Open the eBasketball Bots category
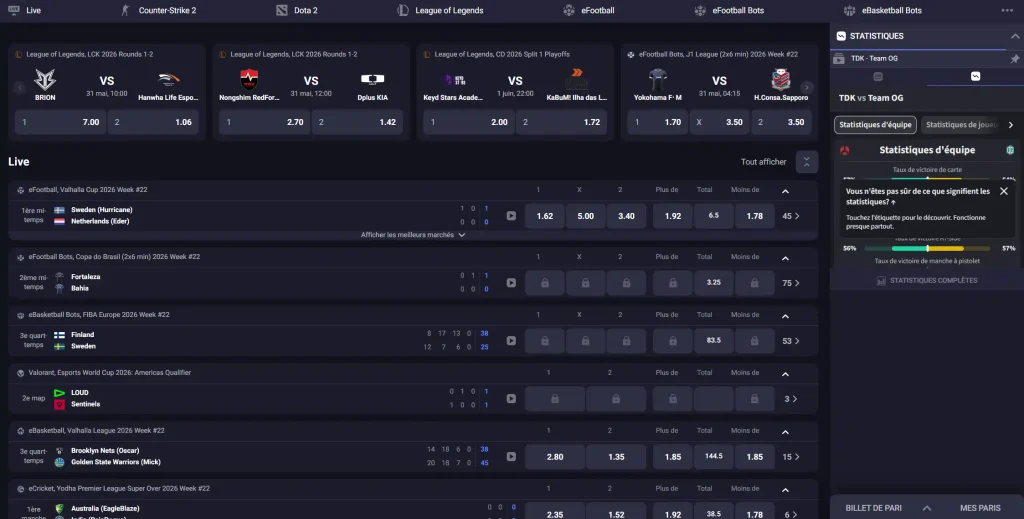This screenshot has height=519, width=1024. pyautogui.click(x=882, y=10)
